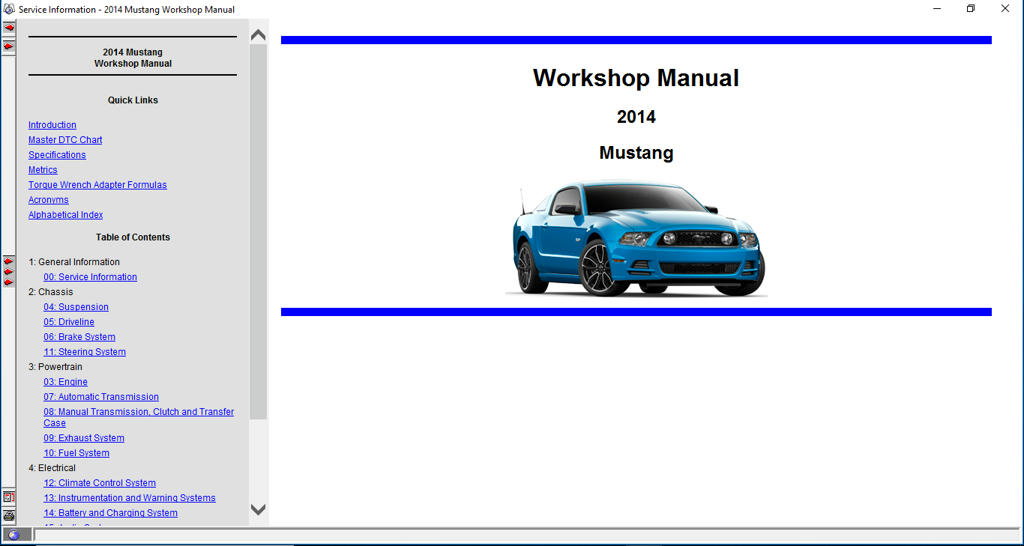Click the application icon in the title bar
Image resolution: width=1024 pixels, height=546 pixels.
(x=9, y=9)
